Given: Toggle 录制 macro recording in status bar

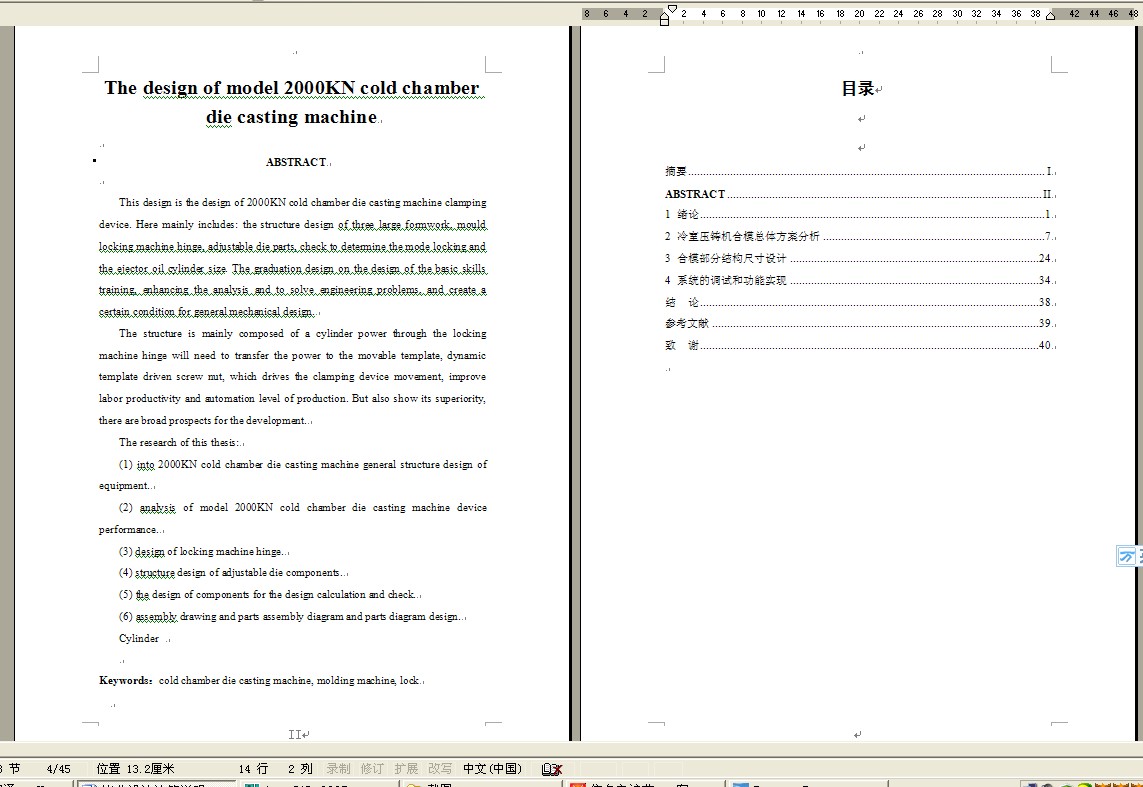Looking at the screenshot, I should tap(338, 769).
